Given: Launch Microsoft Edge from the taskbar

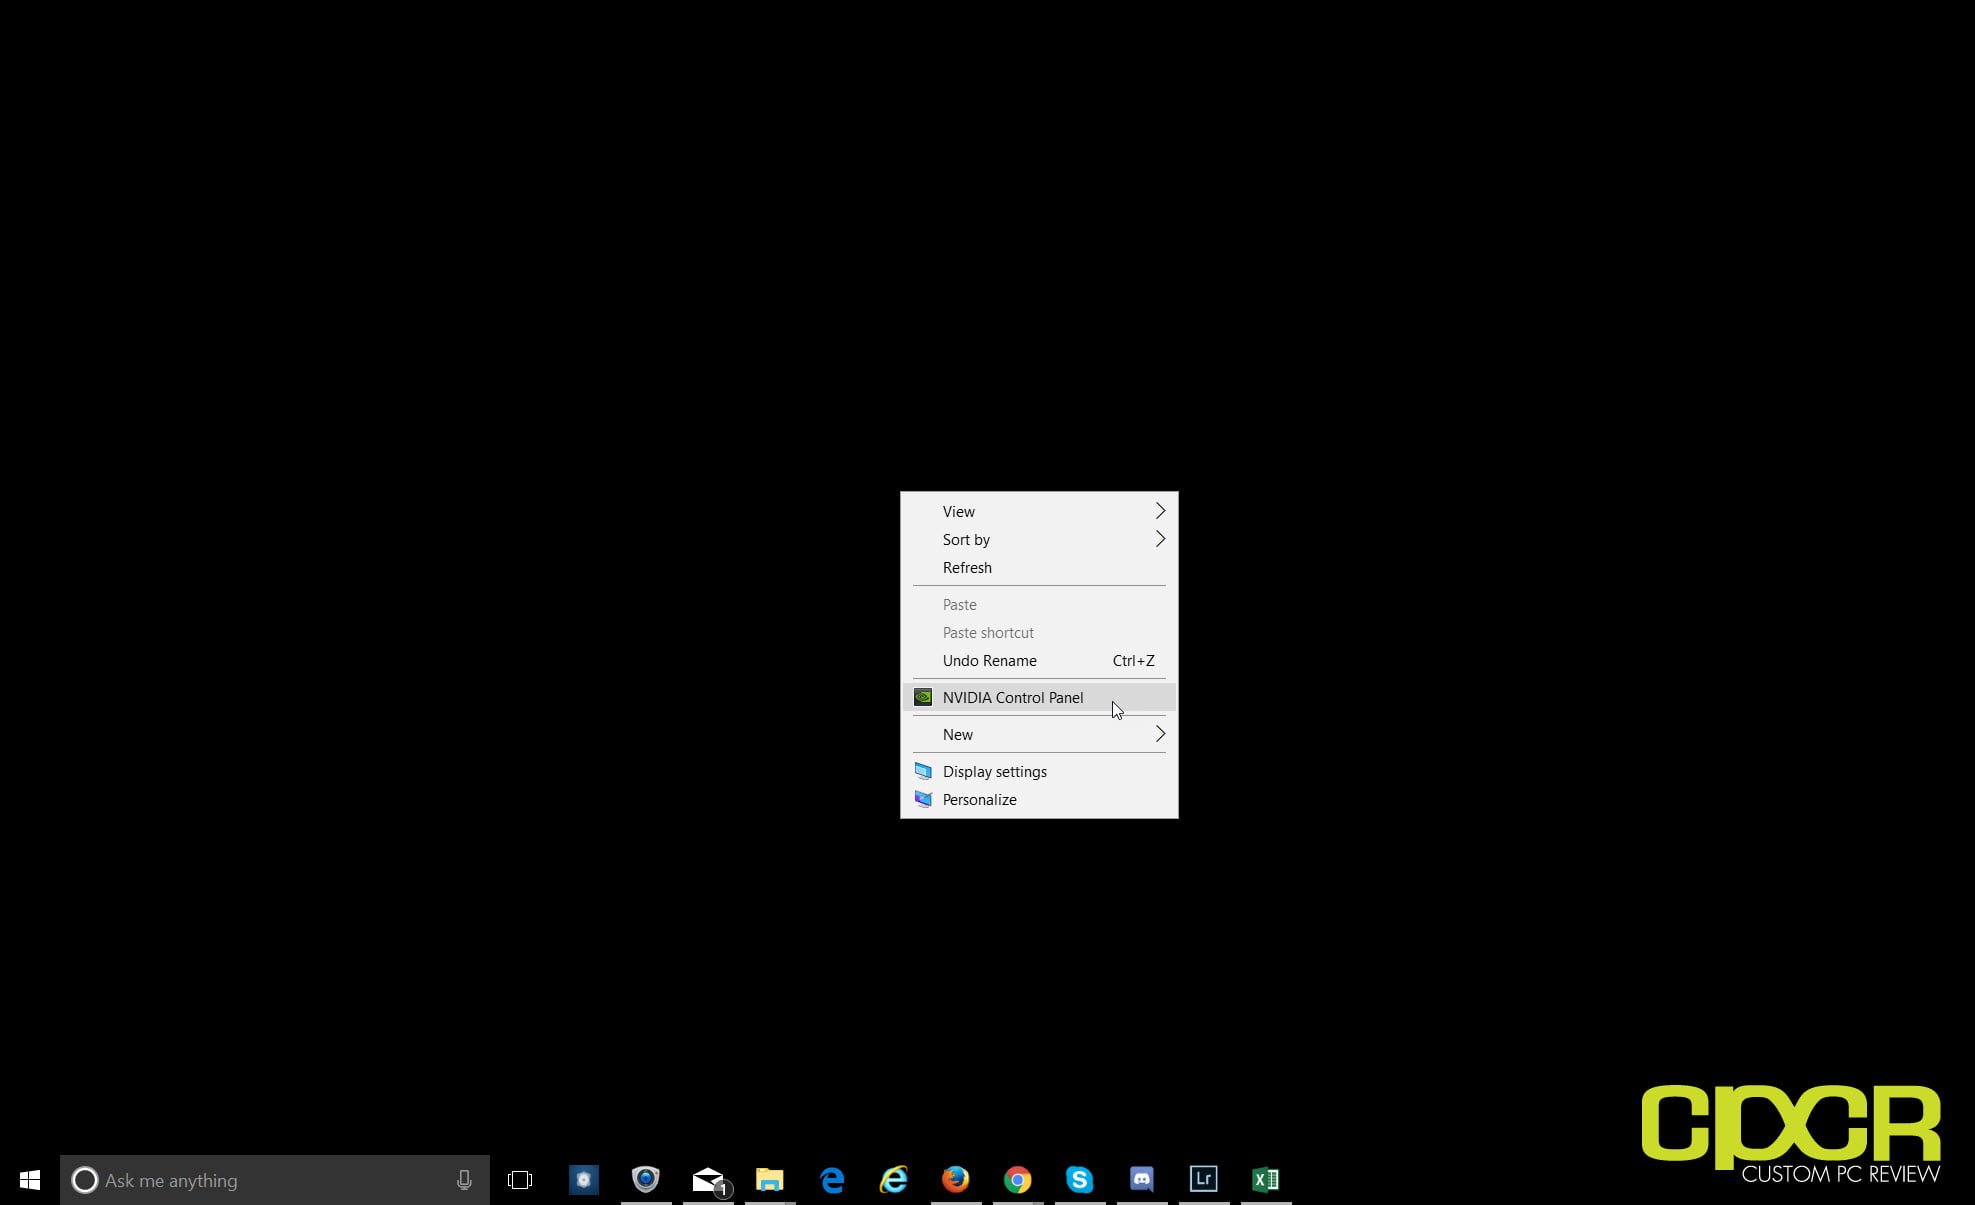Looking at the screenshot, I should [x=832, y=1180].
